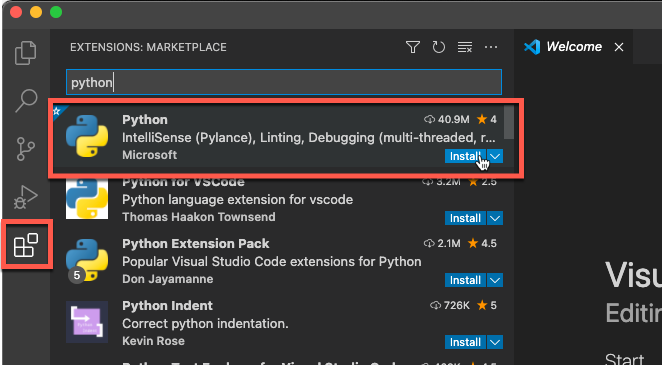662x365 pixels.
Task: Select the Extensions view icon
Action: (x=26, y=245)
